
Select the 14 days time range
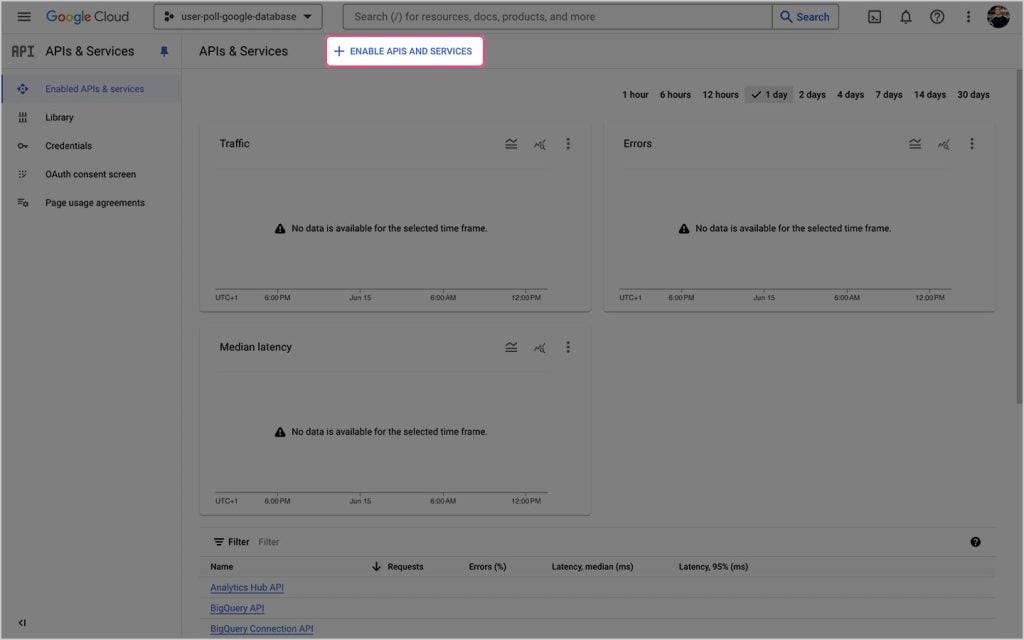[929, 95]
